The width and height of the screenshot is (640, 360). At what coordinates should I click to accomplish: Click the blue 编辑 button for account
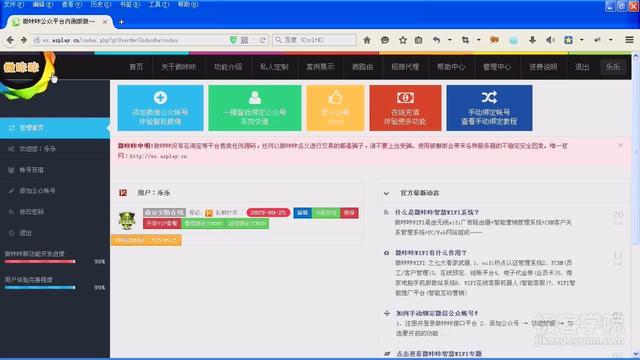(x=302, y=213)
